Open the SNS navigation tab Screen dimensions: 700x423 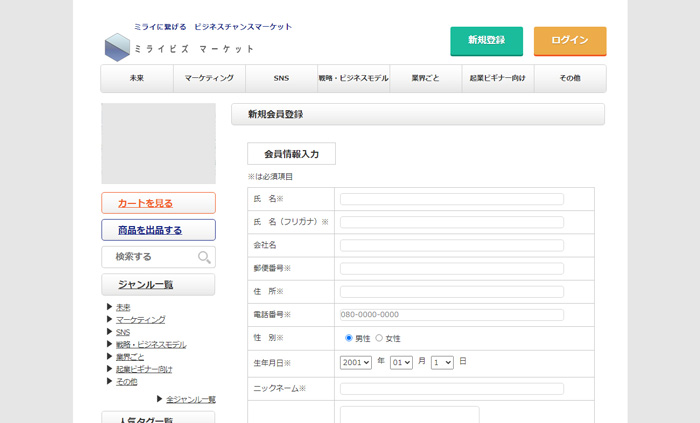[281, 78]
